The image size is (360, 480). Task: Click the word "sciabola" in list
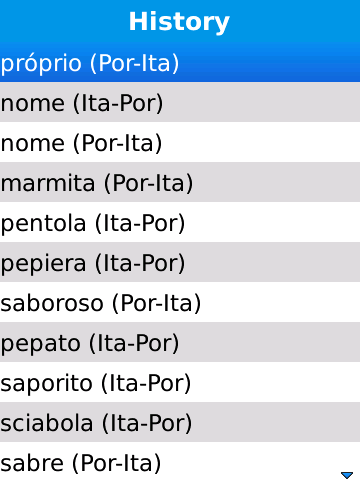pyautogui.click(x=47, y=423)
